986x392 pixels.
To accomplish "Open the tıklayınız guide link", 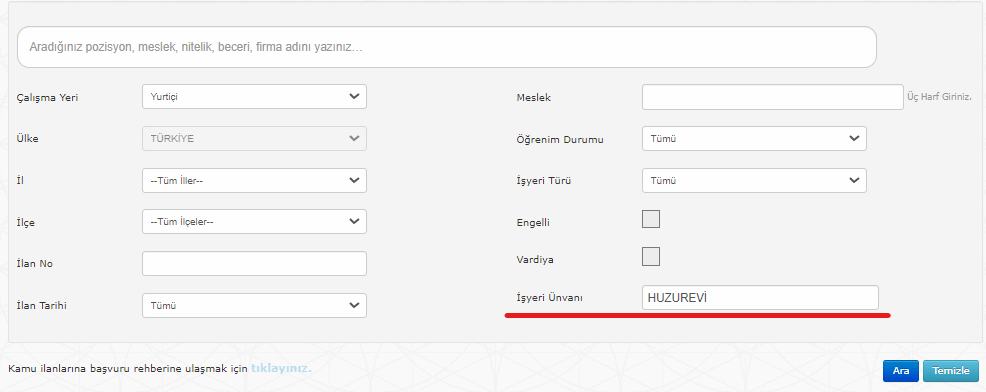I will tap(280, 368).
